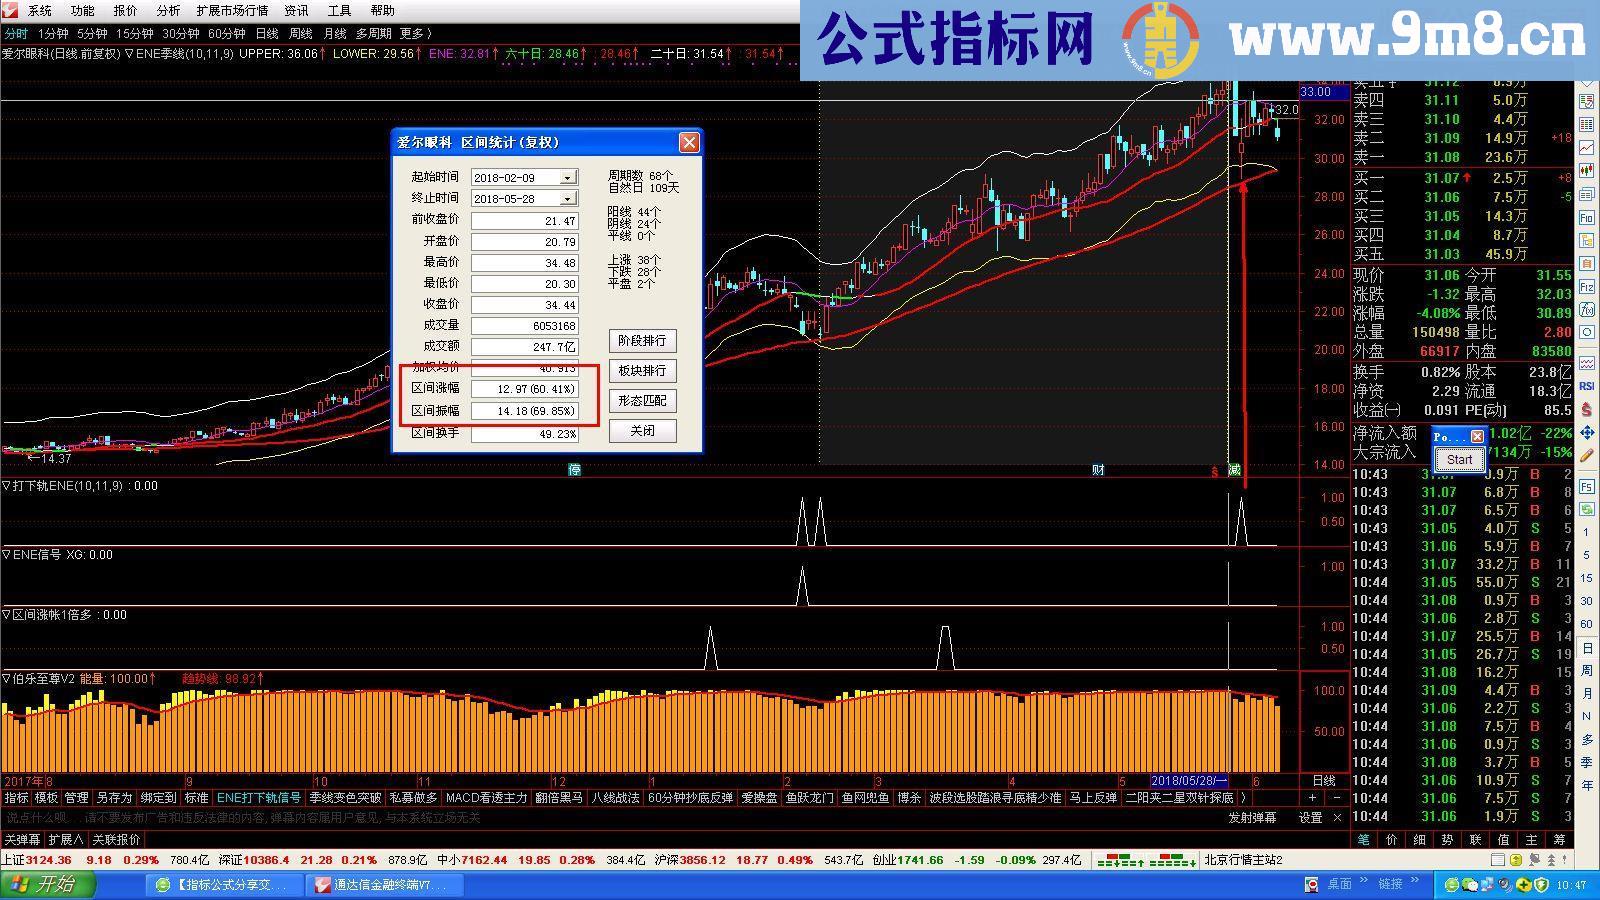Click the RSI indicator icon
Image resolution: width=1600 pixels, height=900 pixels.
1587,386
